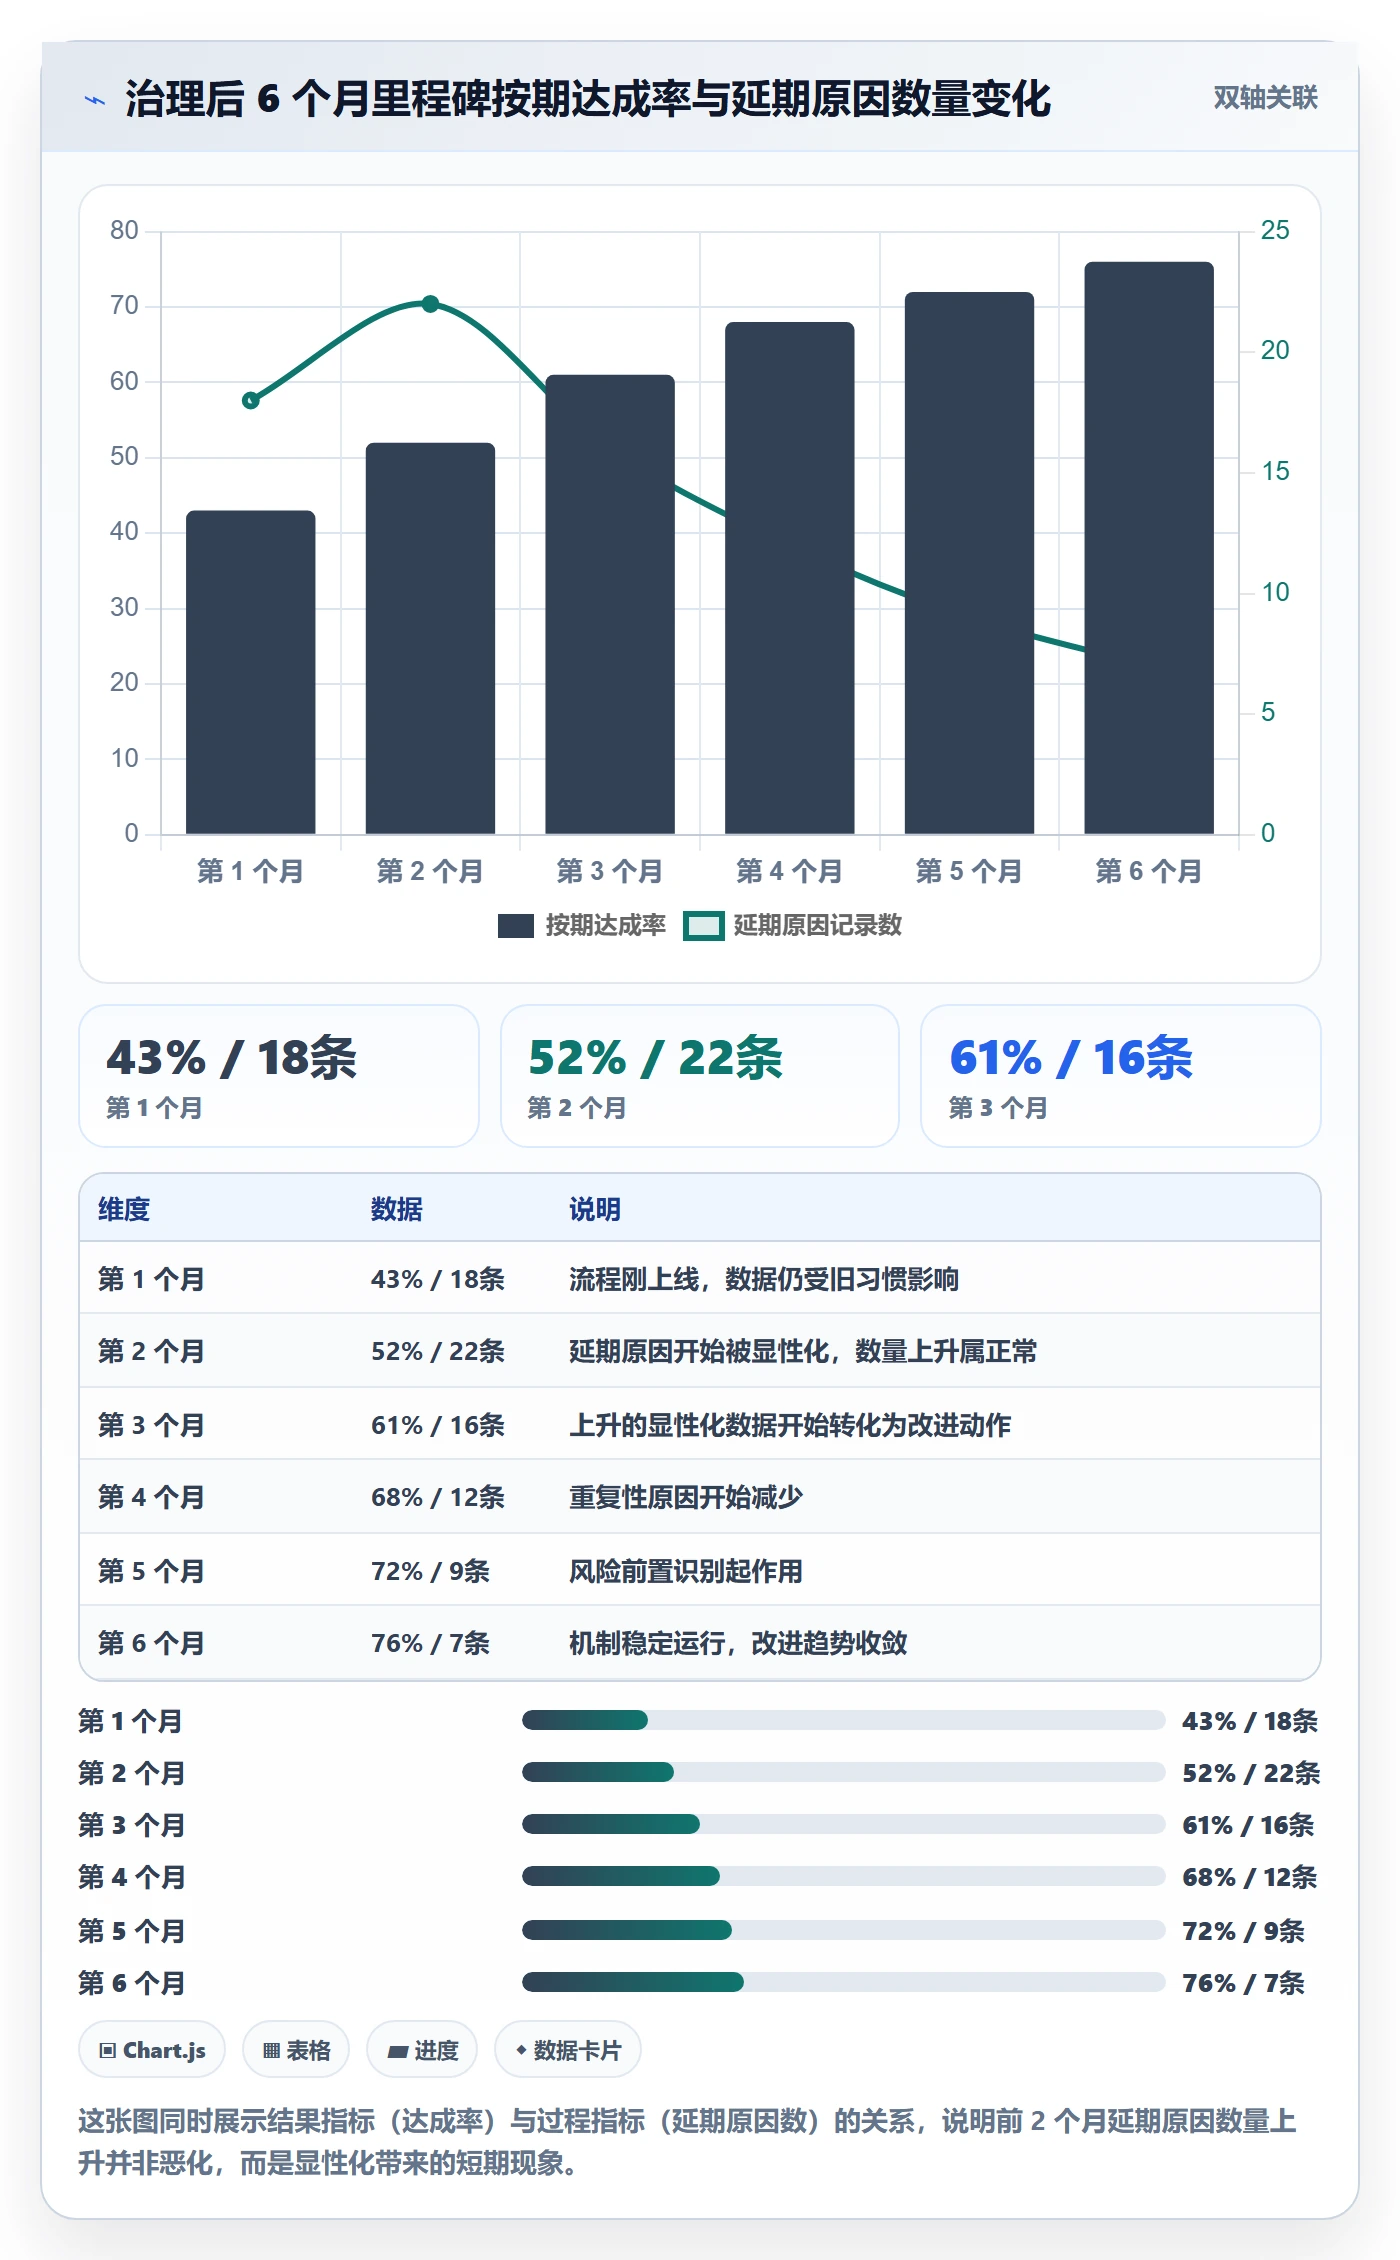Click progress value label 76% / 7条
The image size is (1400, 2260).
[1243, 1983]
